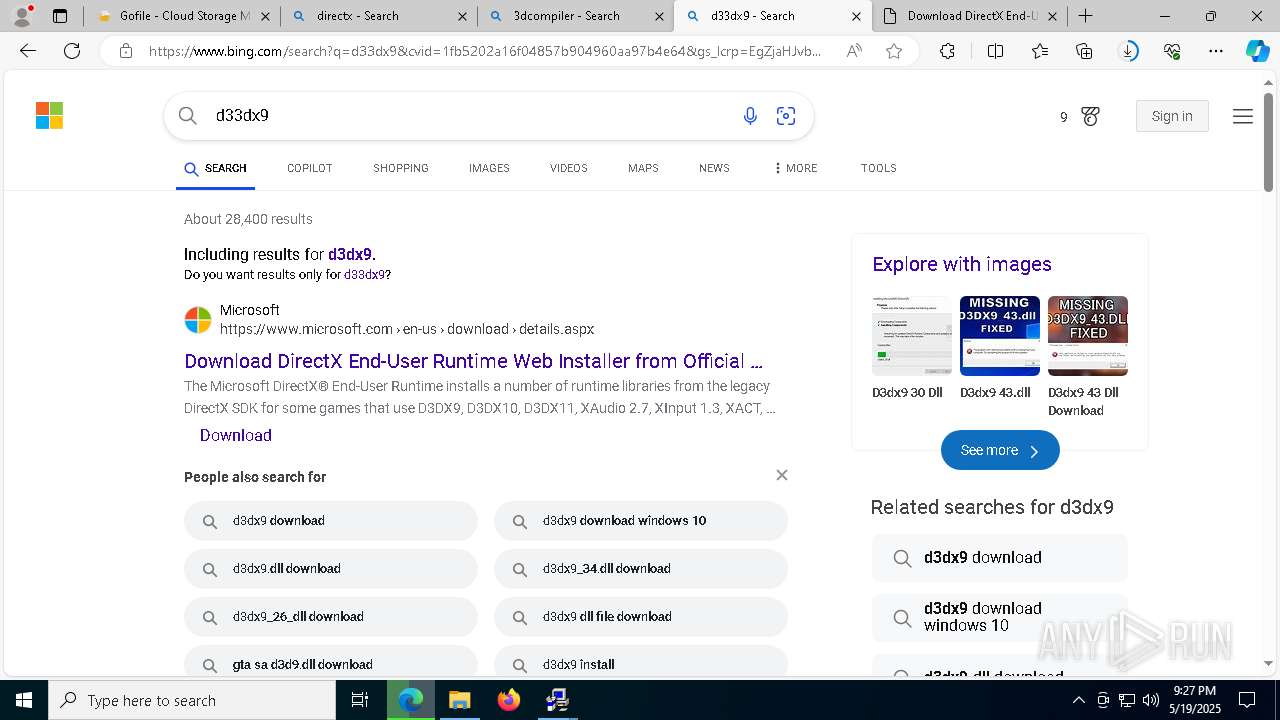This screenshot has width=1280, height=720.
Task: Open browser Extensions puzzle icon
Action: [947, 51]
